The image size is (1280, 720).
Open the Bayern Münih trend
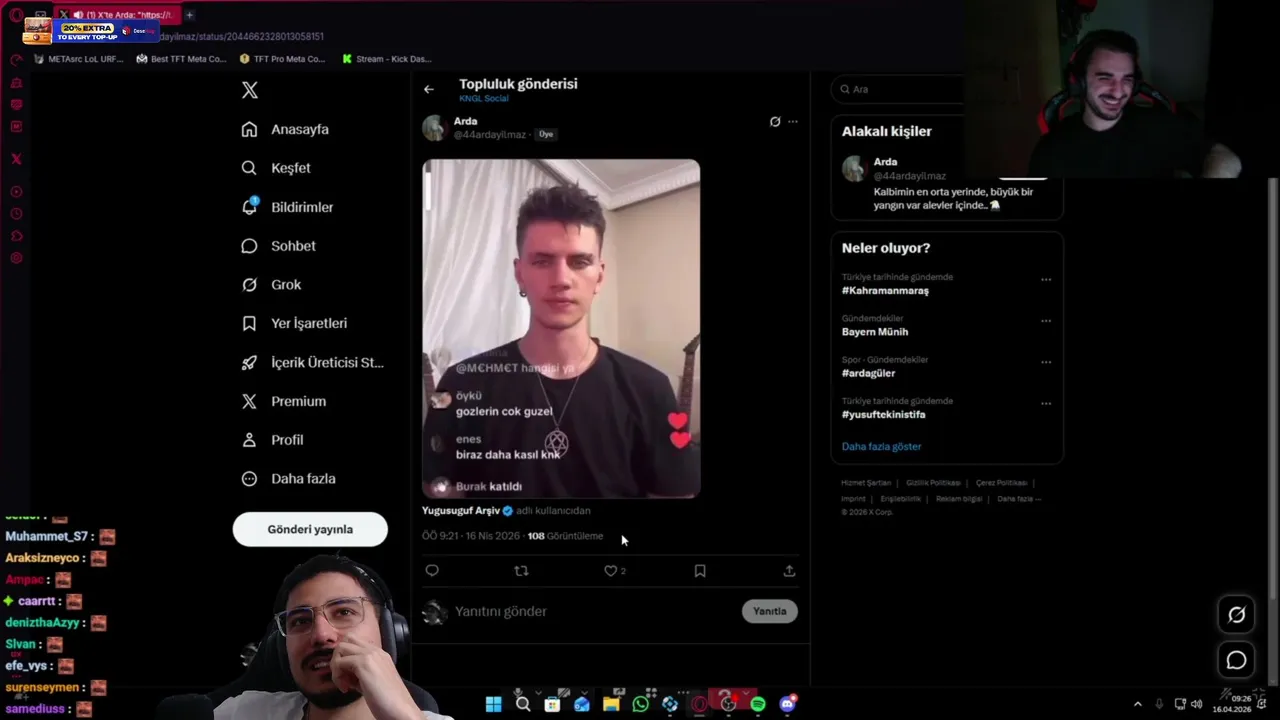point(875,332)
